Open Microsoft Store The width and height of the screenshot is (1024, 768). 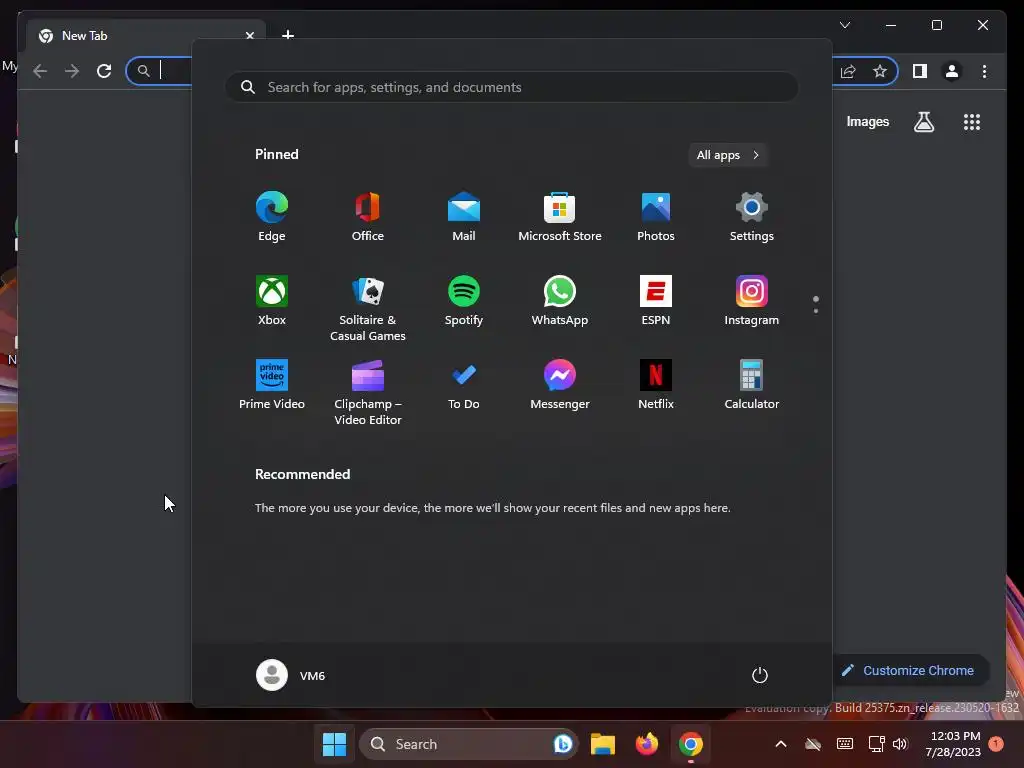(560, 216)
